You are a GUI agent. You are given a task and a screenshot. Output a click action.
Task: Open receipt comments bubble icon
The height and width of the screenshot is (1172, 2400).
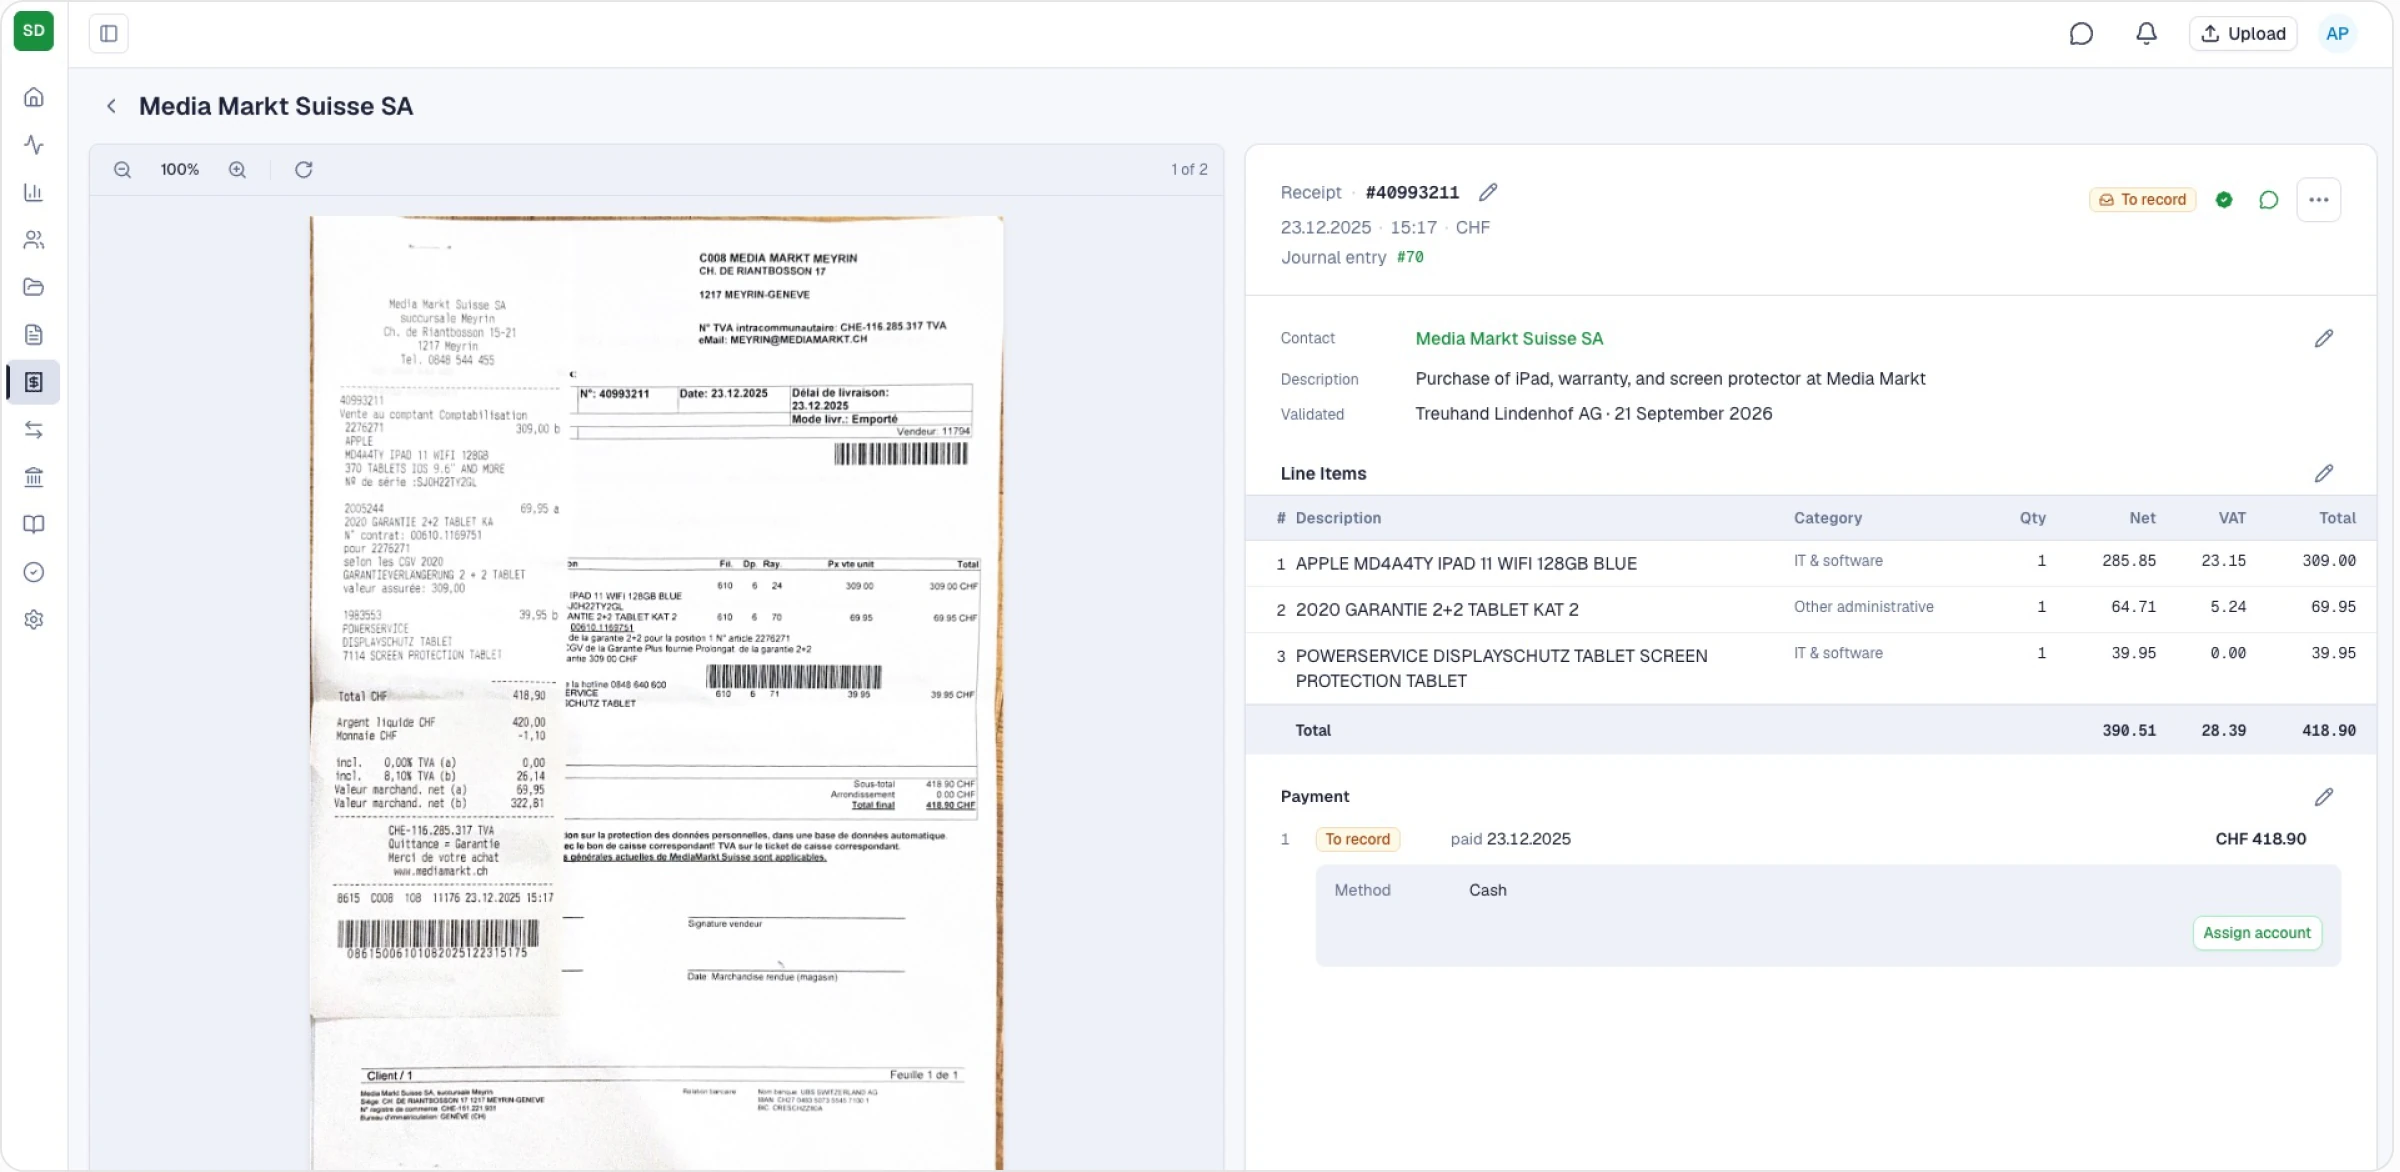(x=2269, y=200)
